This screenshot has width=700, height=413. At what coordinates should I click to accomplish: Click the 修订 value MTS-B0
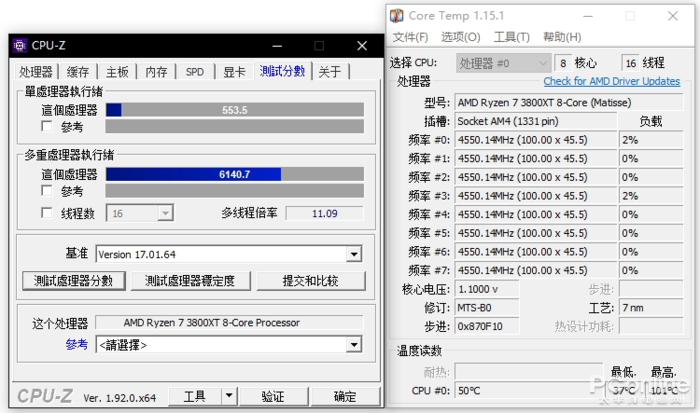[x=487, y=308]
